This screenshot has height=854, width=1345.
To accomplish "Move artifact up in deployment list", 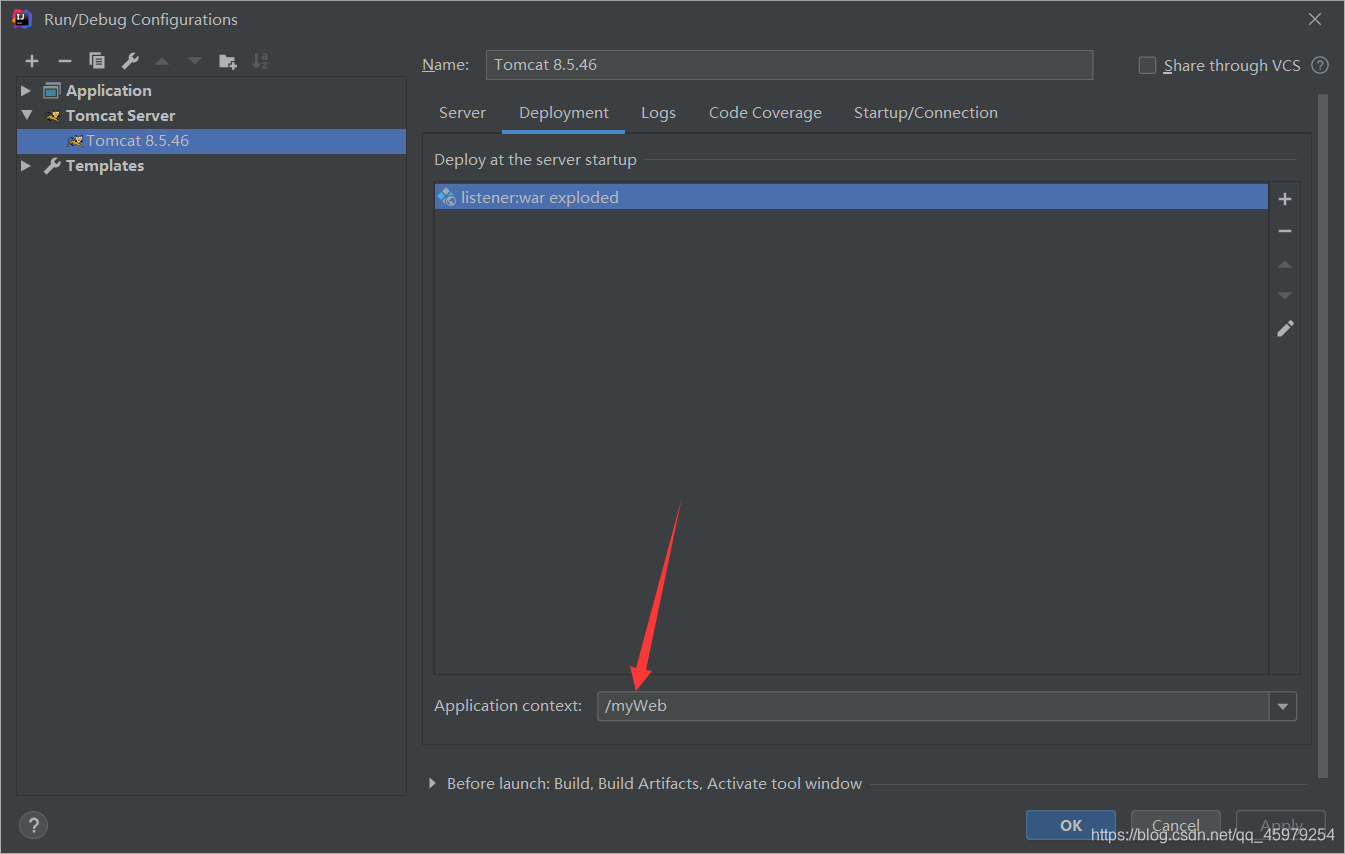I will click(x=1285, y=264).
